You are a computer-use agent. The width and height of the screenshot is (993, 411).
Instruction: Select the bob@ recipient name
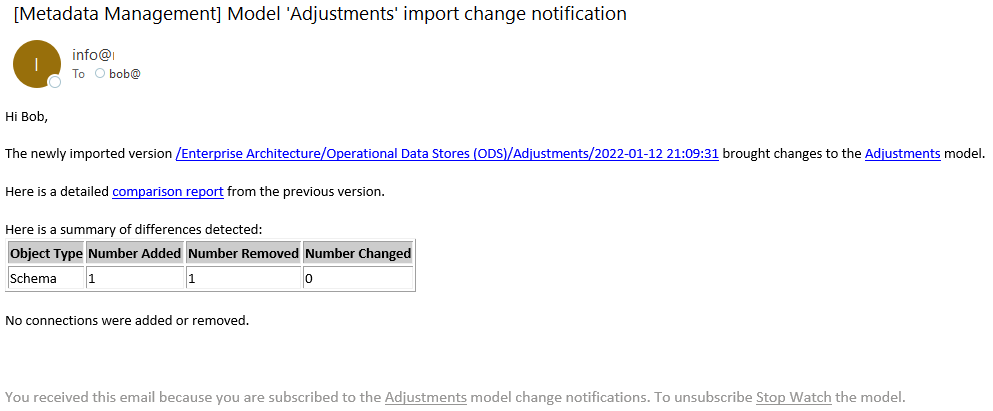pos(125,74)
